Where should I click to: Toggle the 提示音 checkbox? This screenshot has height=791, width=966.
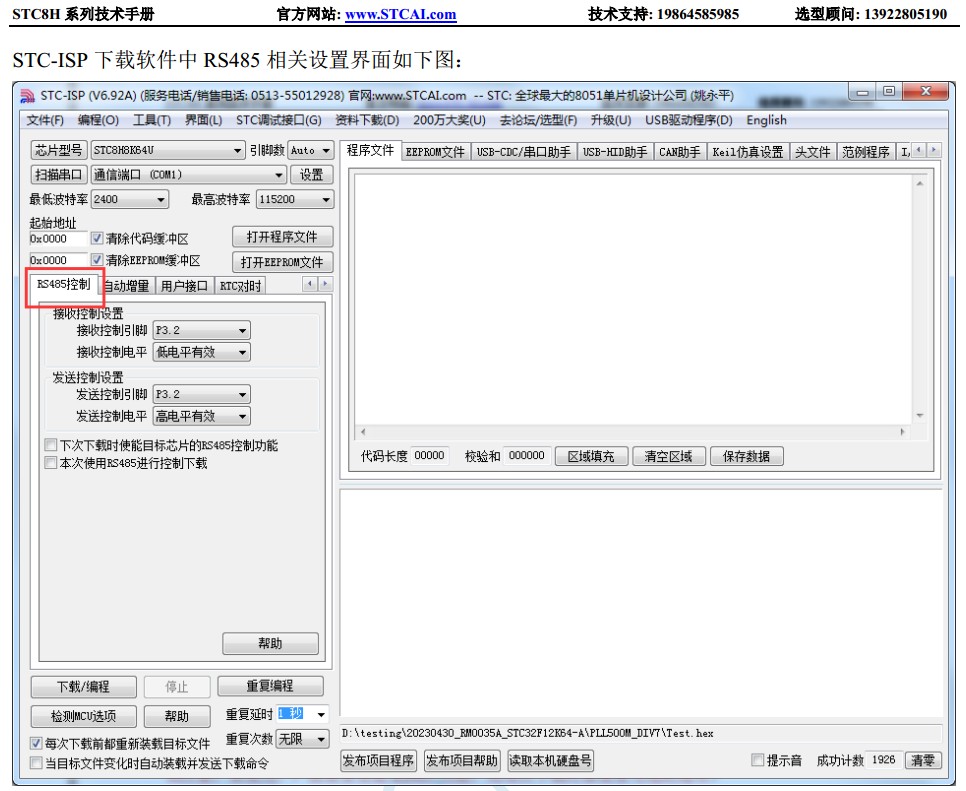click(x=757, y=760)
